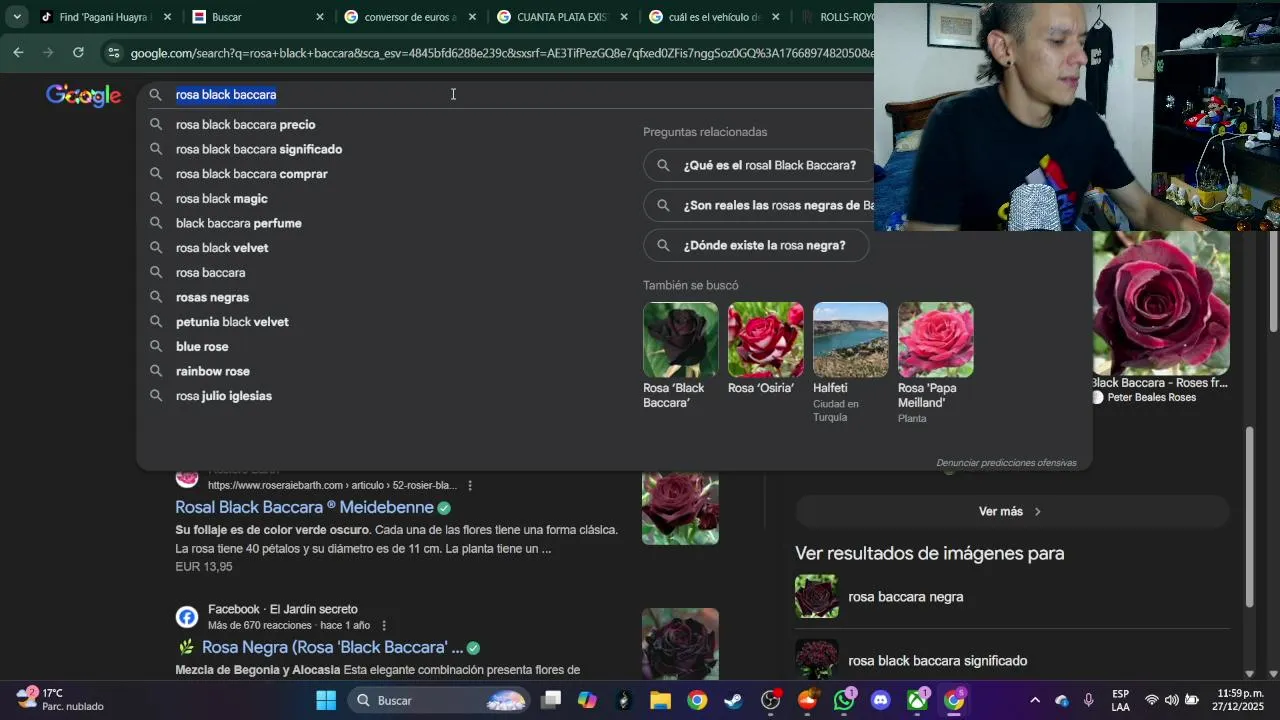Select suggestion 'rosa black velvet'
1280x720 pixels.
[x=222, y=248]
